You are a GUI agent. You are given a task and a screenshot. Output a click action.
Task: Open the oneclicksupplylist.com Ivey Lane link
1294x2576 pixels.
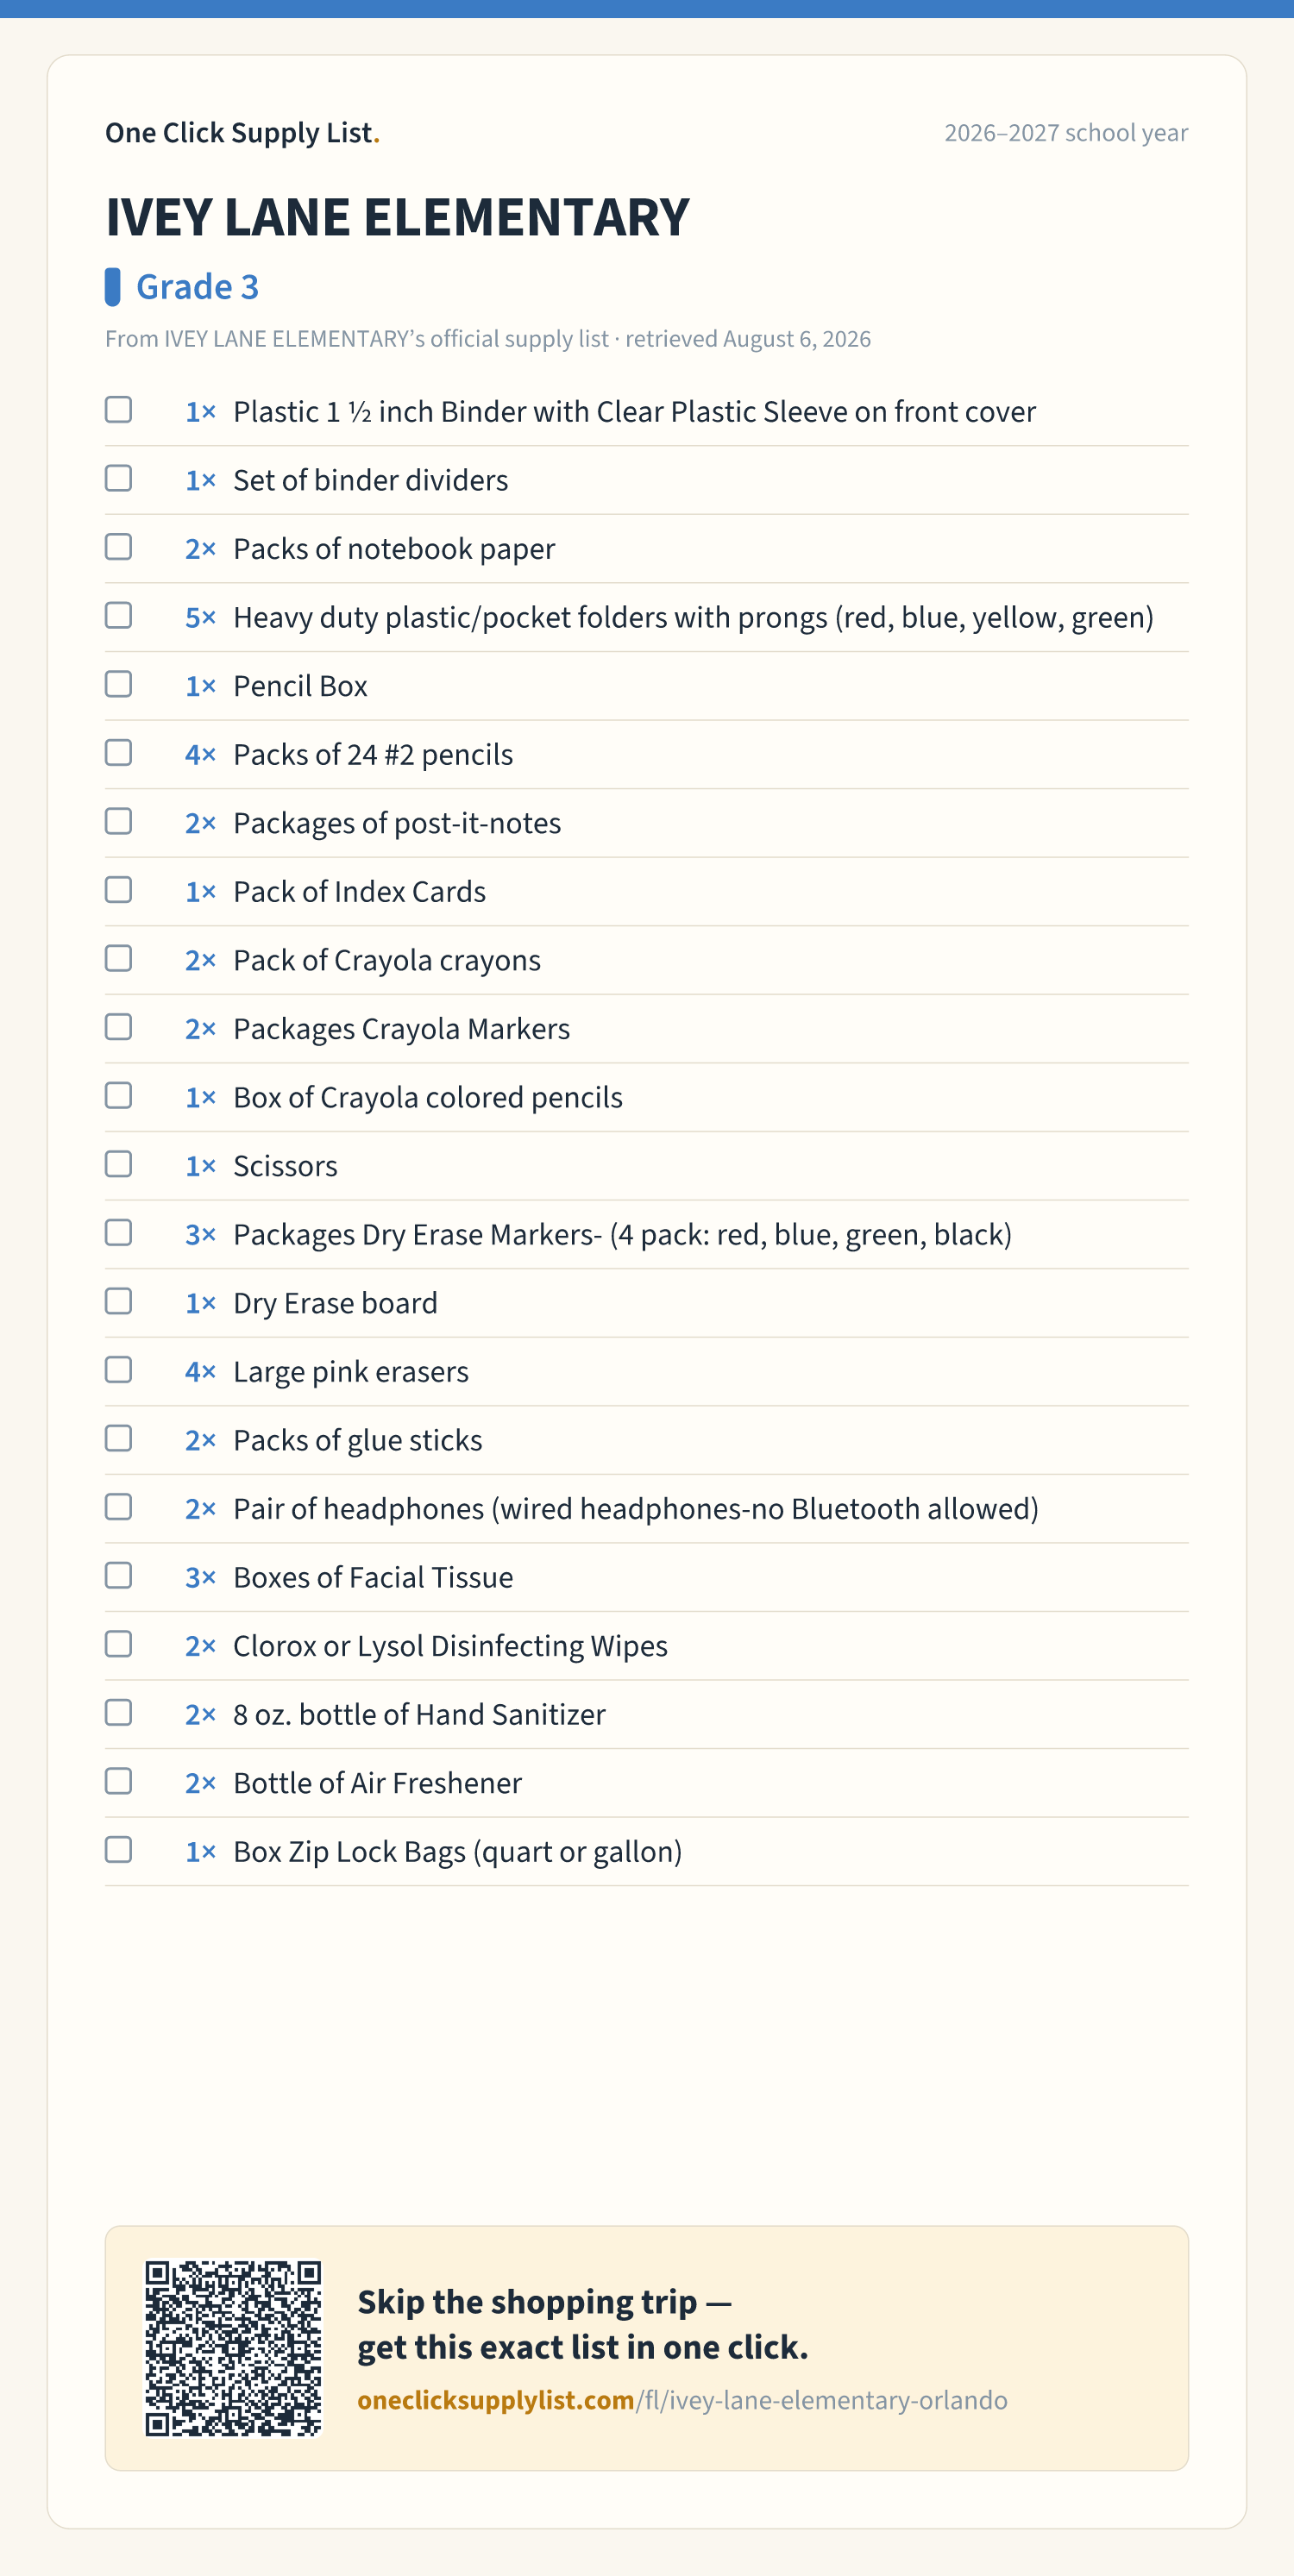tap(682, 2400)
